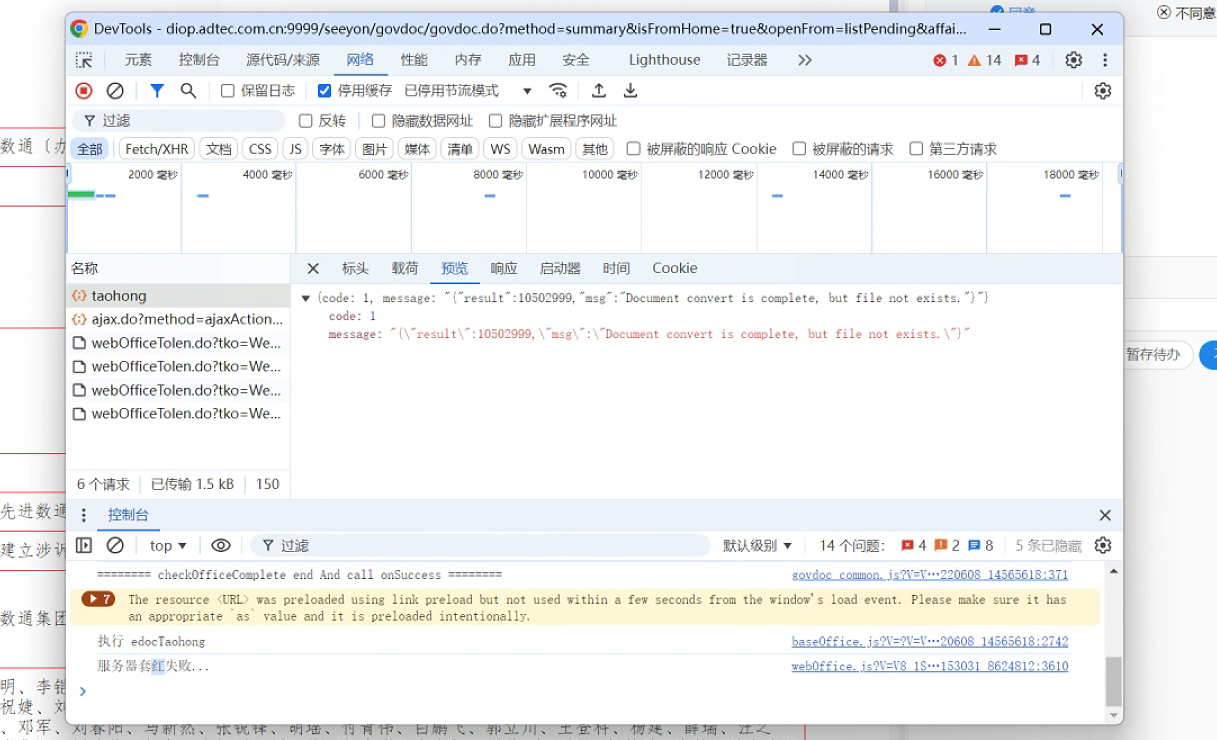Open network search magnifier icon
1217x740 pixels.
point(188,91)
